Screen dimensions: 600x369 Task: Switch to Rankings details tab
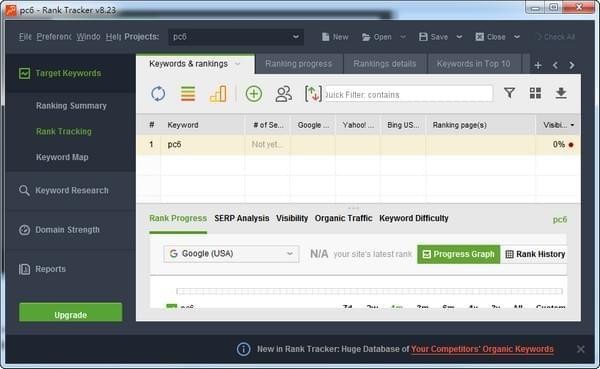(x=385, y=64)
